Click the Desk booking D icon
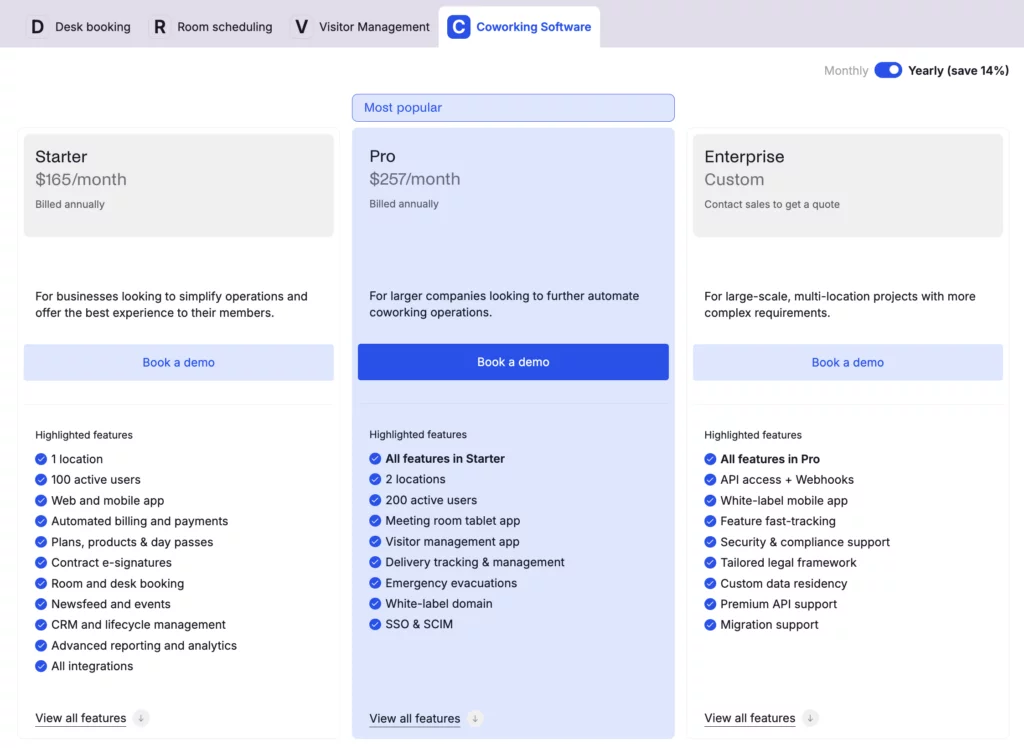 pos(38,27)
